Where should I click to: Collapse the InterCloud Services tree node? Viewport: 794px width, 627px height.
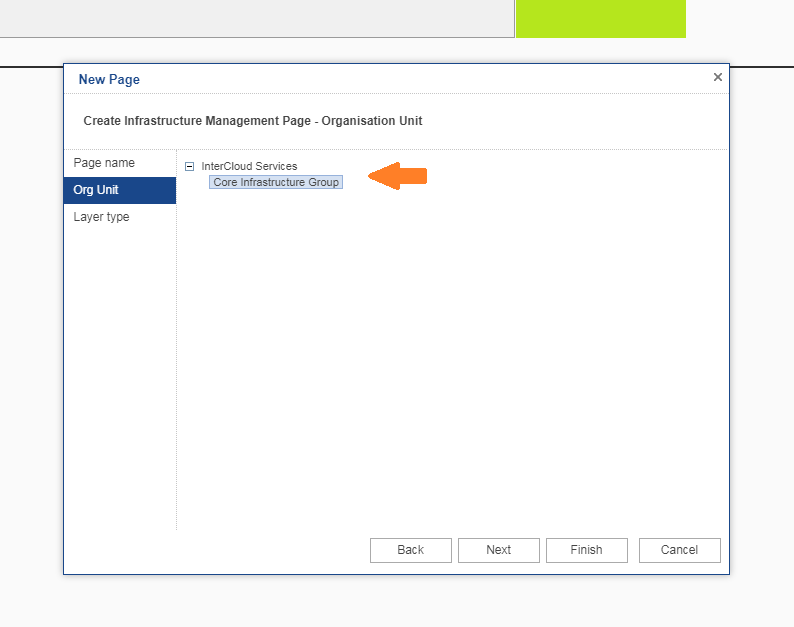click(189, 167)
